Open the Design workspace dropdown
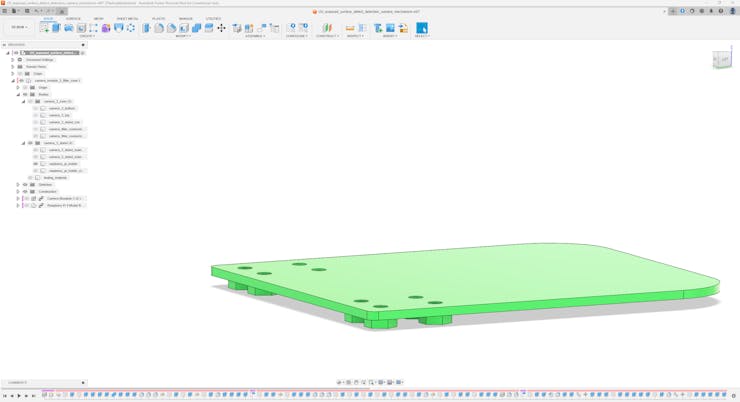Screen dimensions: 740x402 19,28
